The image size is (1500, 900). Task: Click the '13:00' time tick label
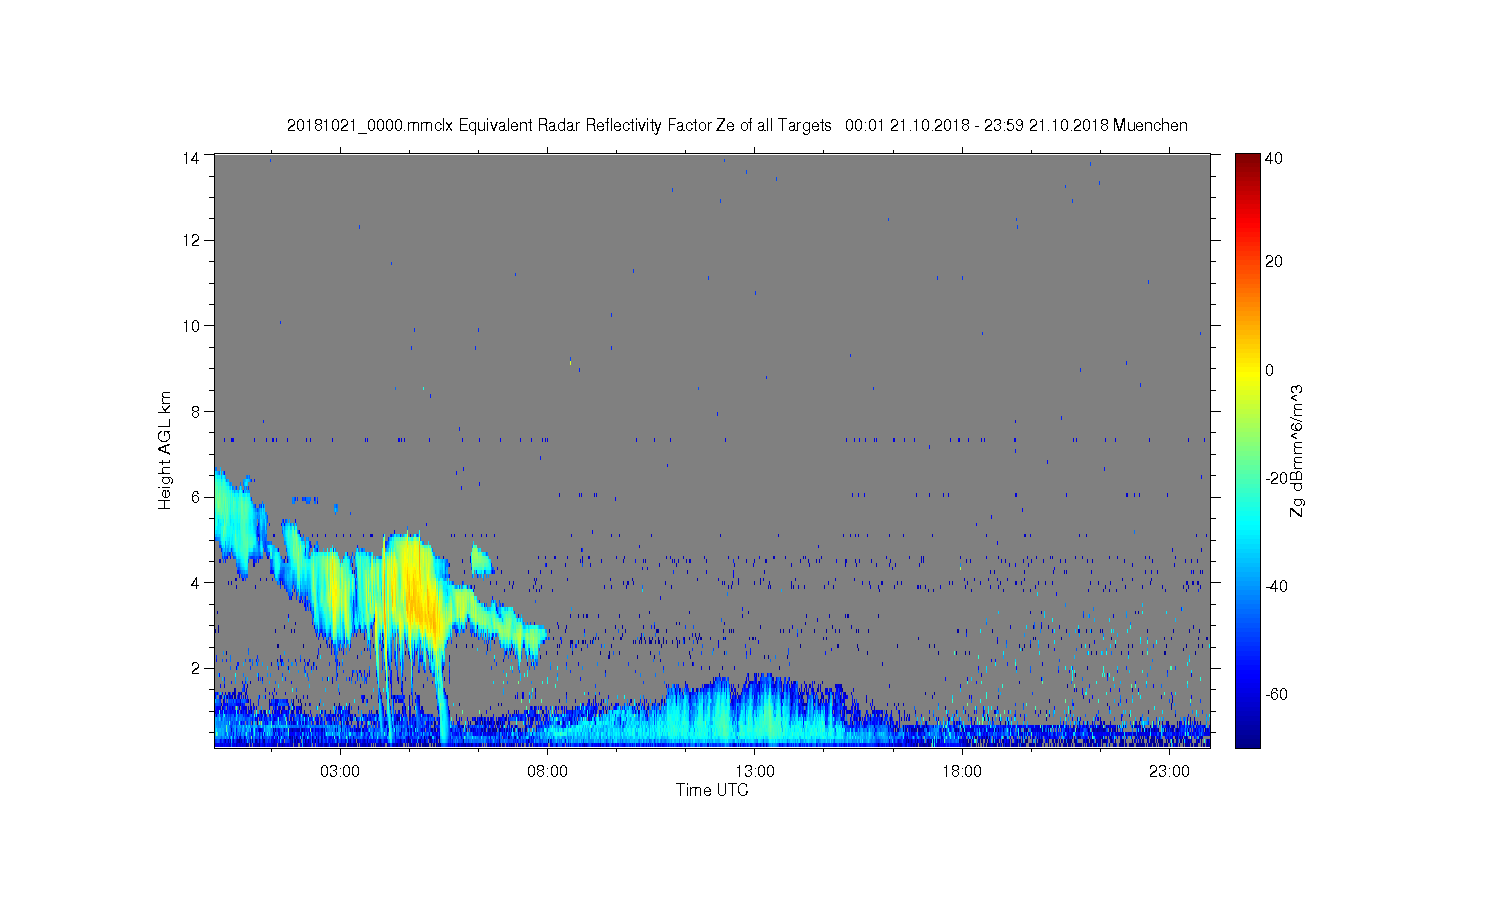(x=755, y=772)
